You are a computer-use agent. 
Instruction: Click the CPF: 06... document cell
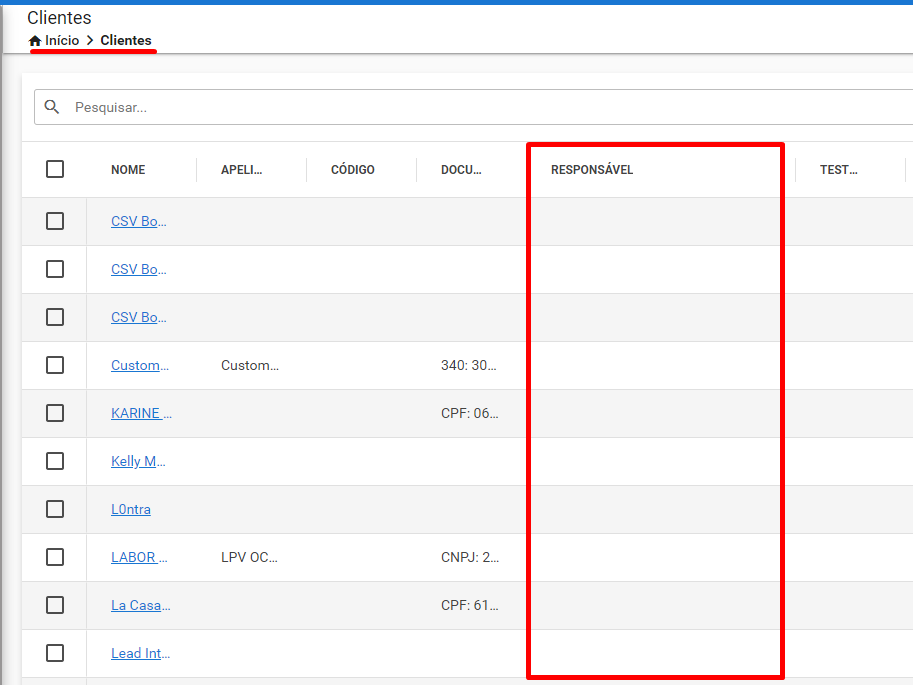[470, 414]
